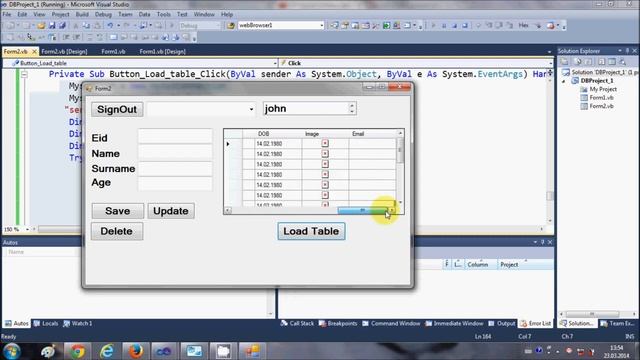Image resolution: width=640 pixels, height=360 pixels.
Task: Open Google Chrome from the taskbar
Action: point(77,351)
